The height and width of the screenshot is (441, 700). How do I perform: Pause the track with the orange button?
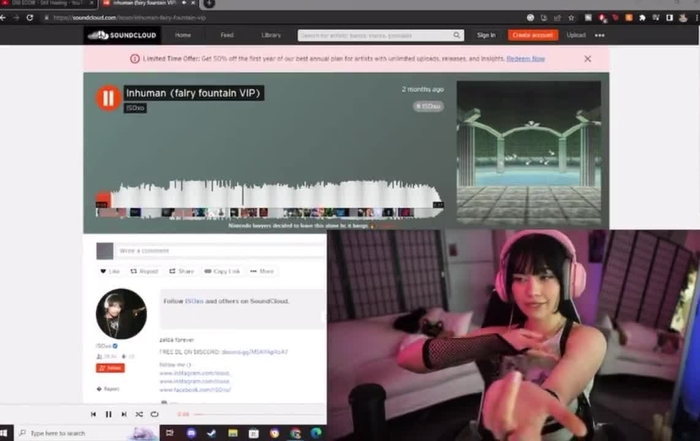(108, 98)
